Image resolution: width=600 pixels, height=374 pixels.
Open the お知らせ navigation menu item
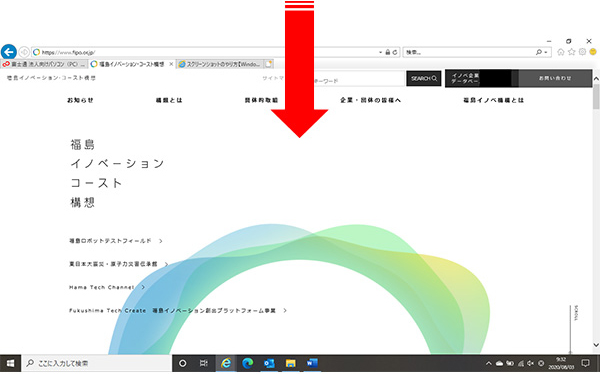(80, 100)
